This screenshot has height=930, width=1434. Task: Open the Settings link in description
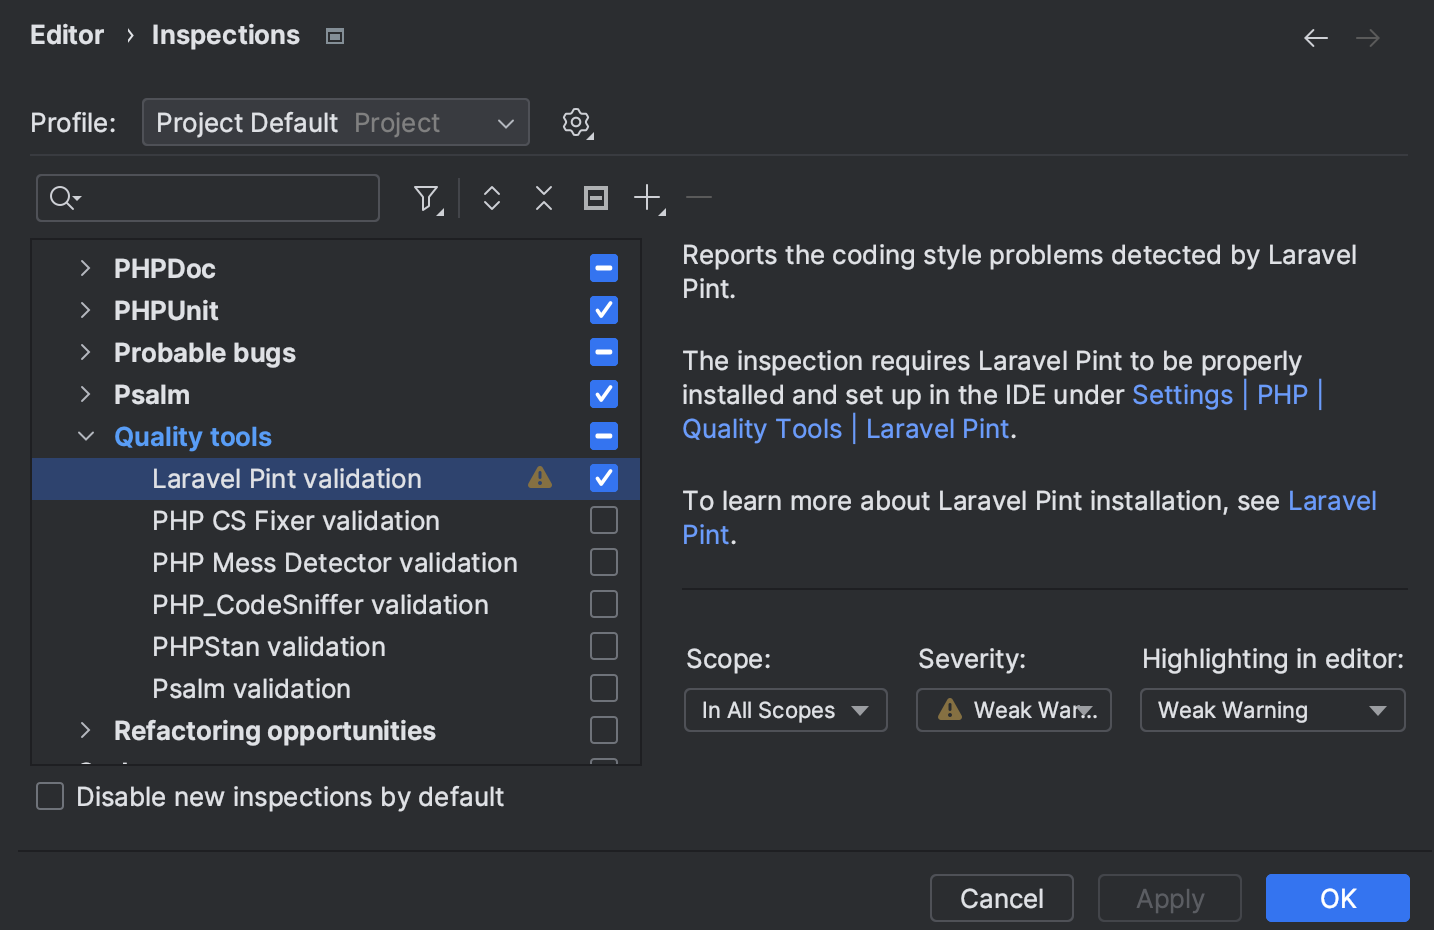pyautogui.click(x=1183, y=395)
